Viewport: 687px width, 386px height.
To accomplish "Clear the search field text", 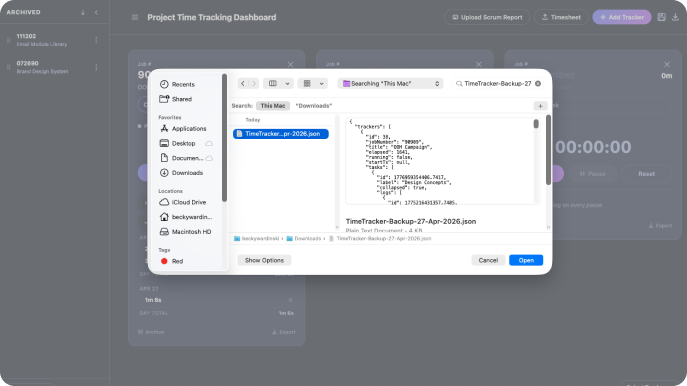I will click(538, 83).
